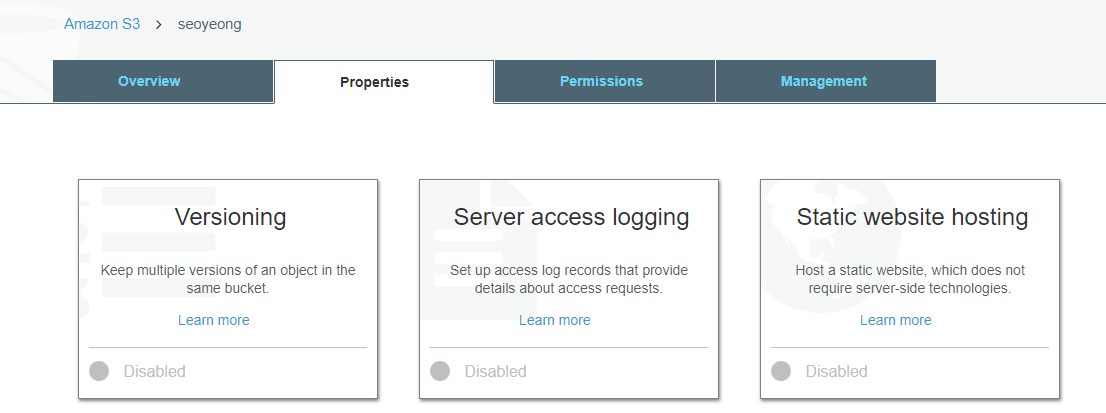Viewport: 1106px width, 413px height.
Task: Open the Server access logging card title
Action: [x=571, y=217]
